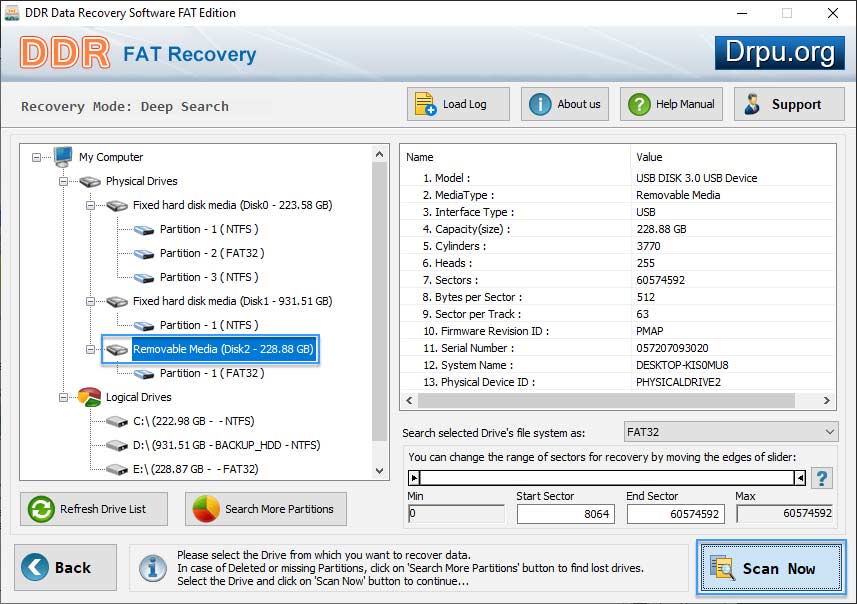Screen dimensions: 857x604
Task: Click the Removable Media Disk2 drive icon
Action: click(117, 349)
